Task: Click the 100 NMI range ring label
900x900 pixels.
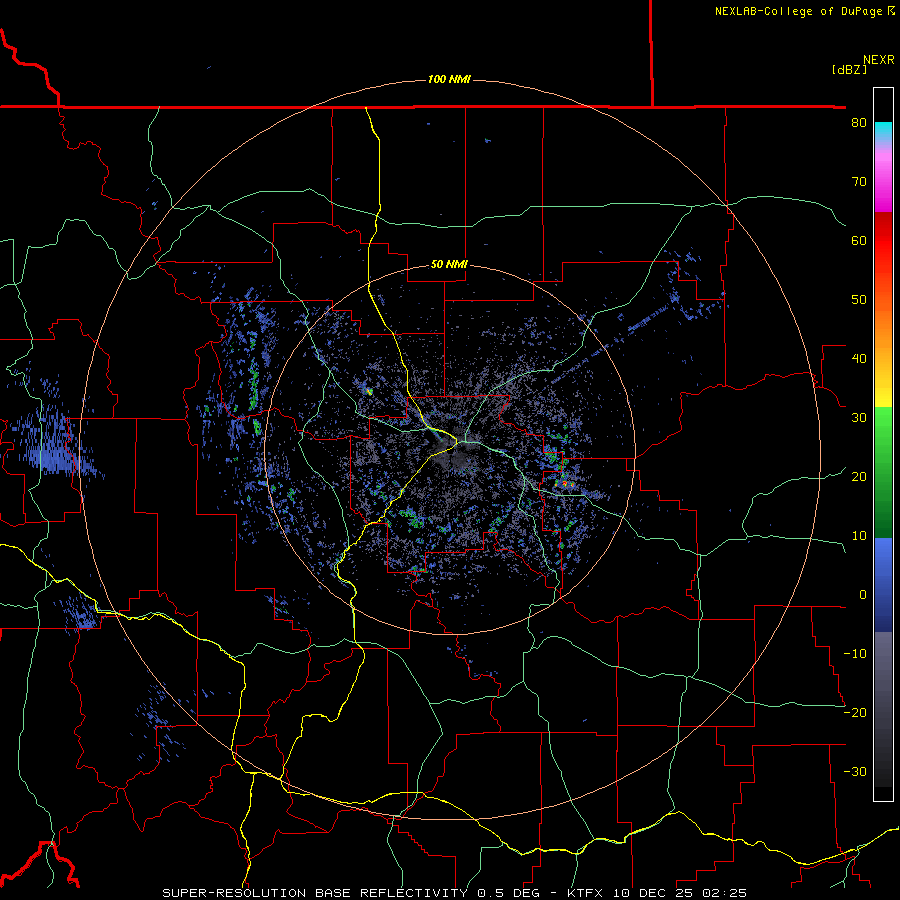Action: tap(449, 79)
